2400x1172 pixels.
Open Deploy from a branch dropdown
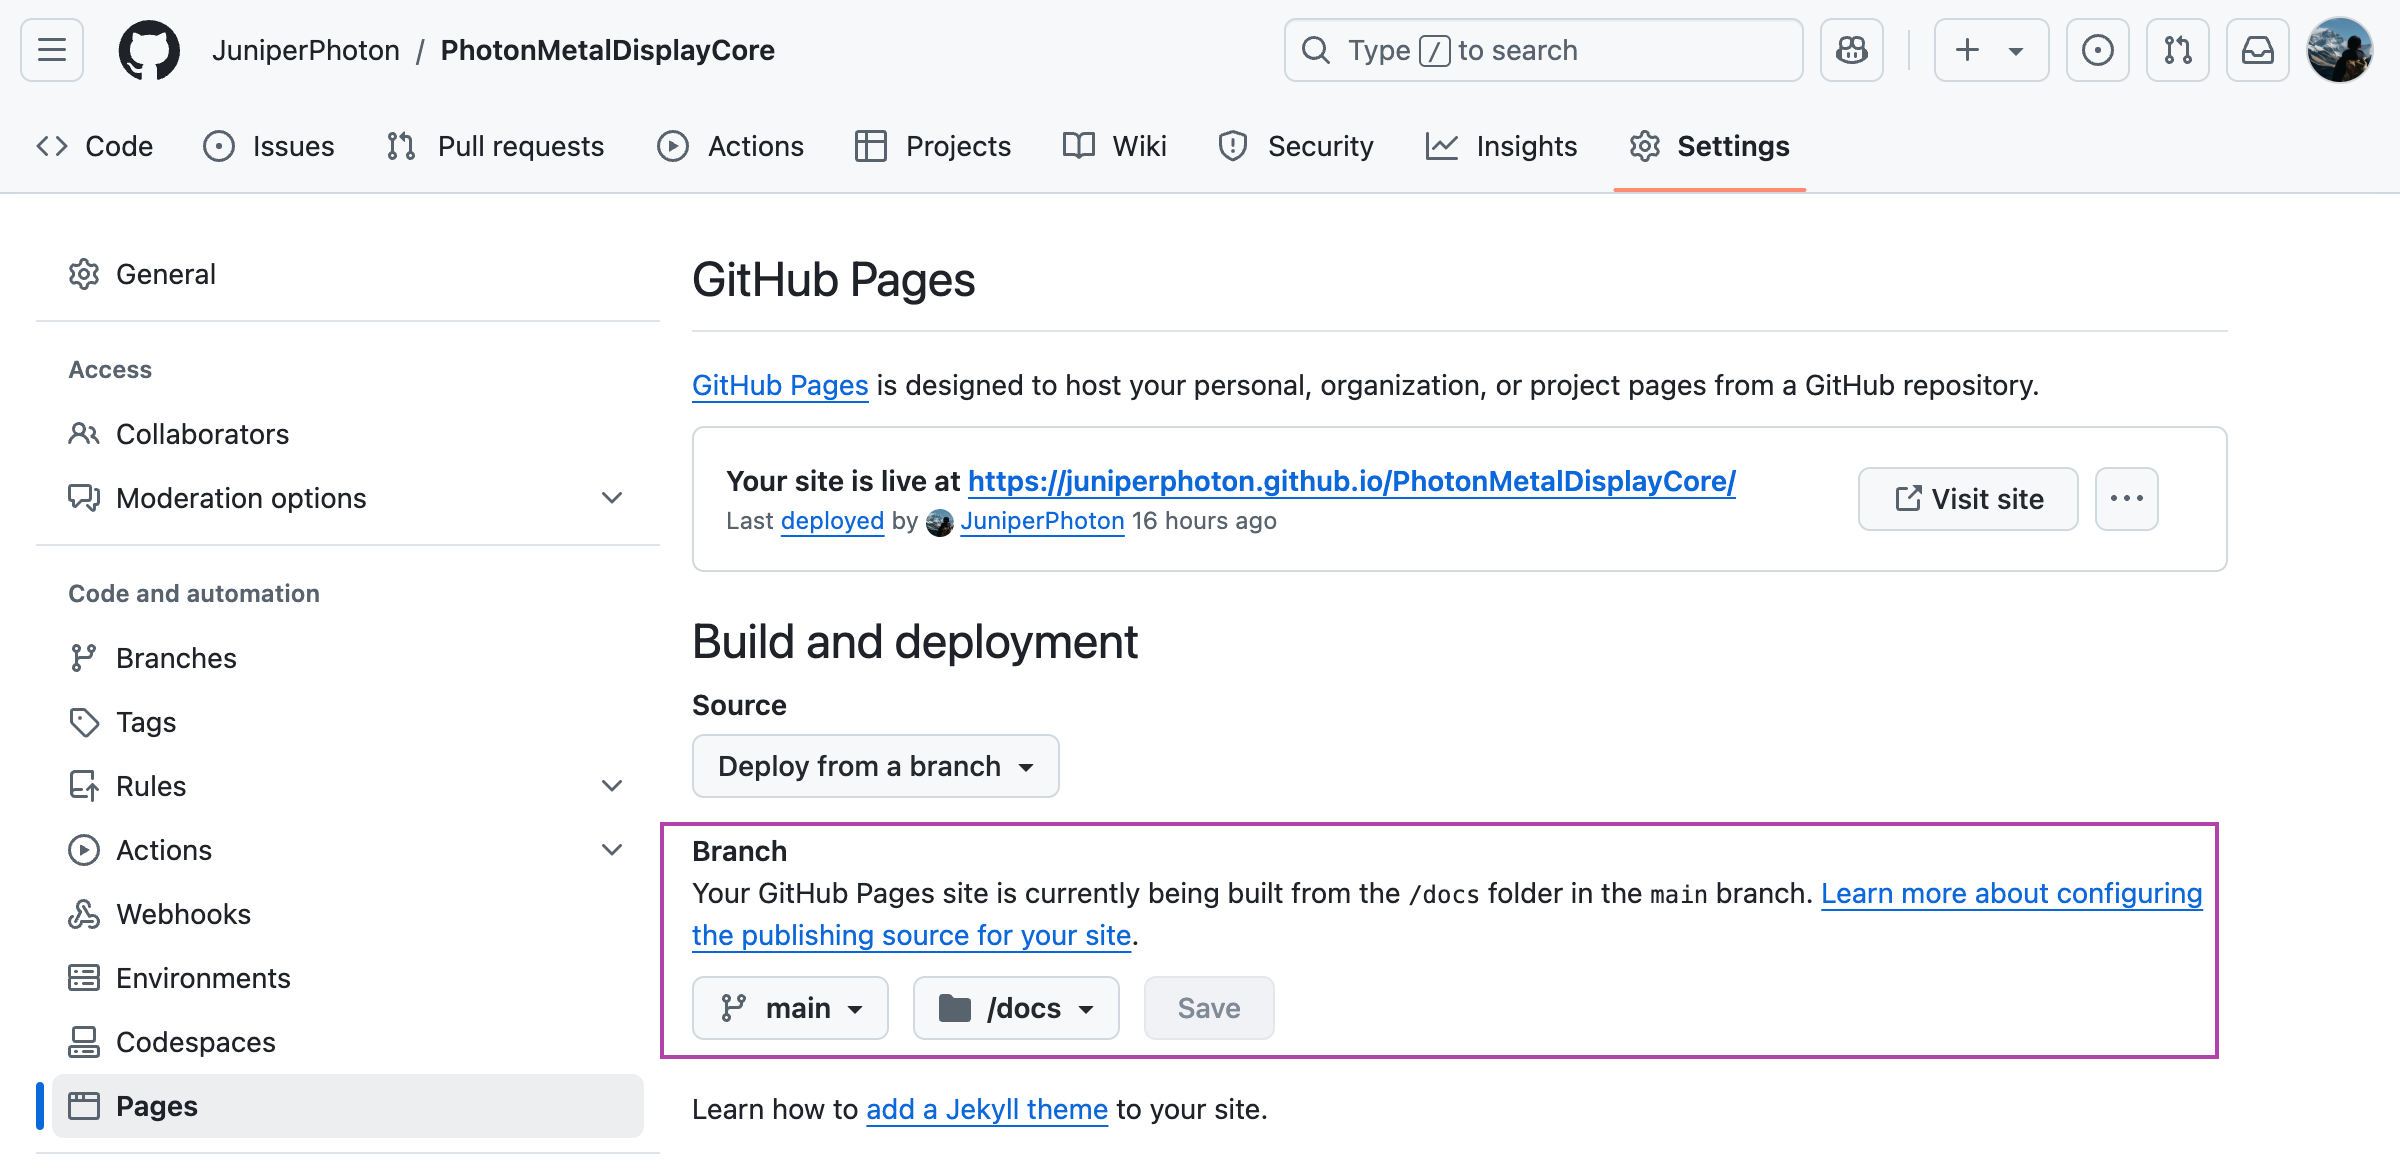876,766
